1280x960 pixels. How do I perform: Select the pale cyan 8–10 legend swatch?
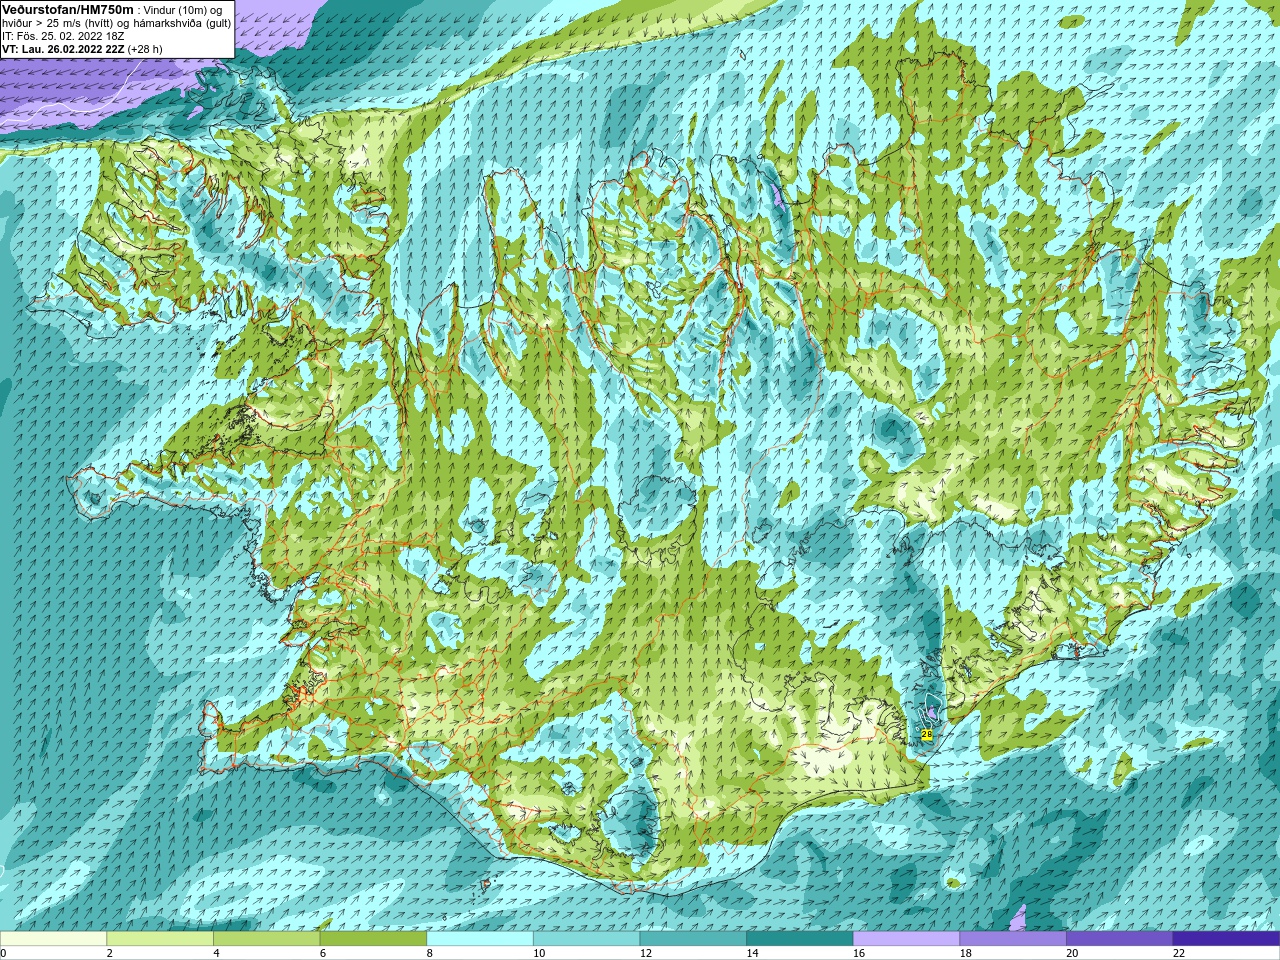pos(480,939)
